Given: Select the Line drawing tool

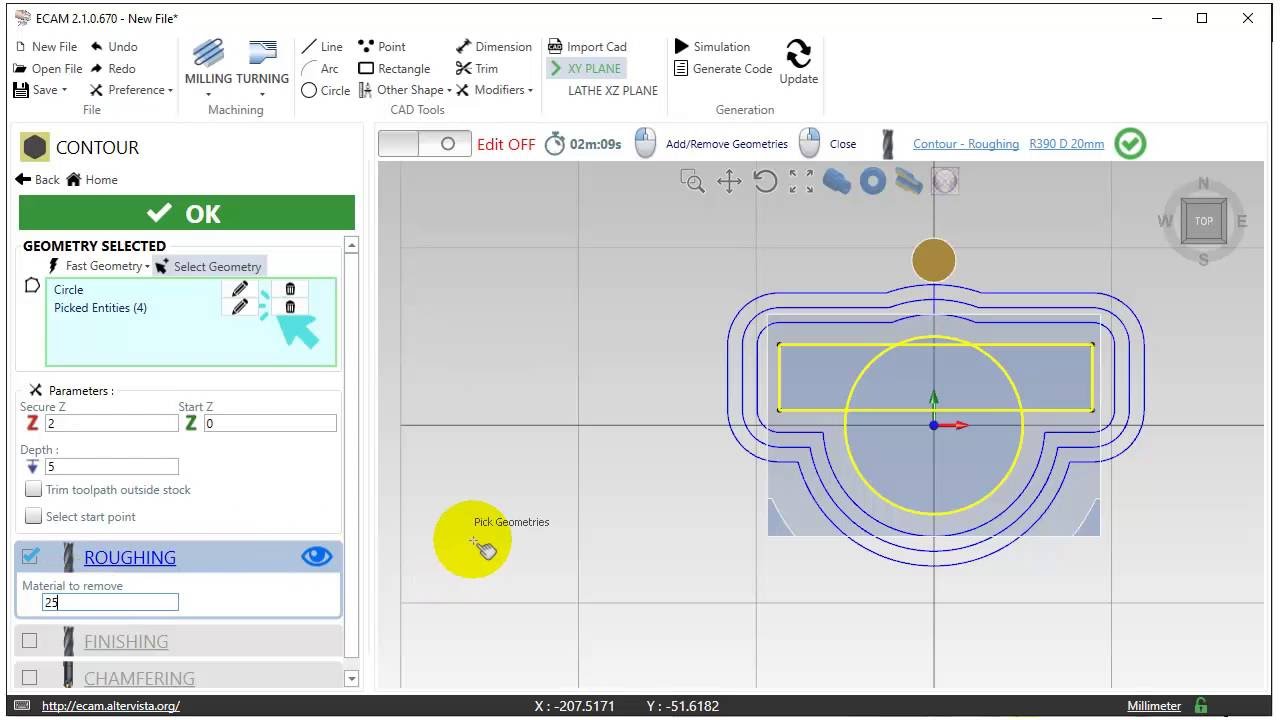Looking at the screenshot, I should 322,47.
